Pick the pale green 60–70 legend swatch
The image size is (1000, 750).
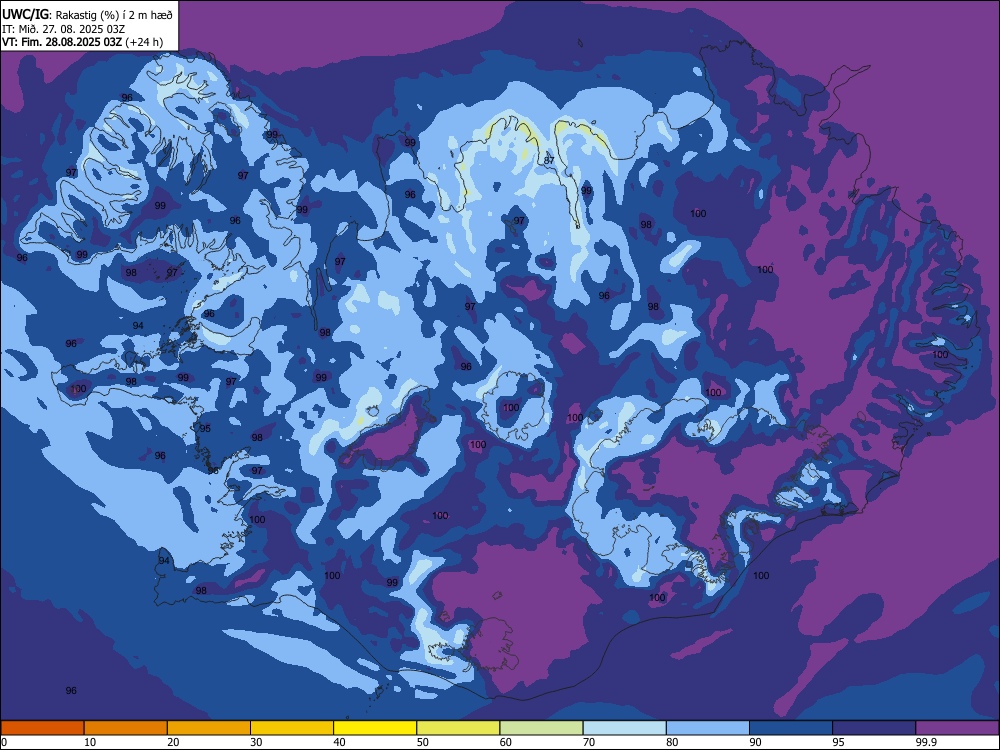click(x=541, y=728)
